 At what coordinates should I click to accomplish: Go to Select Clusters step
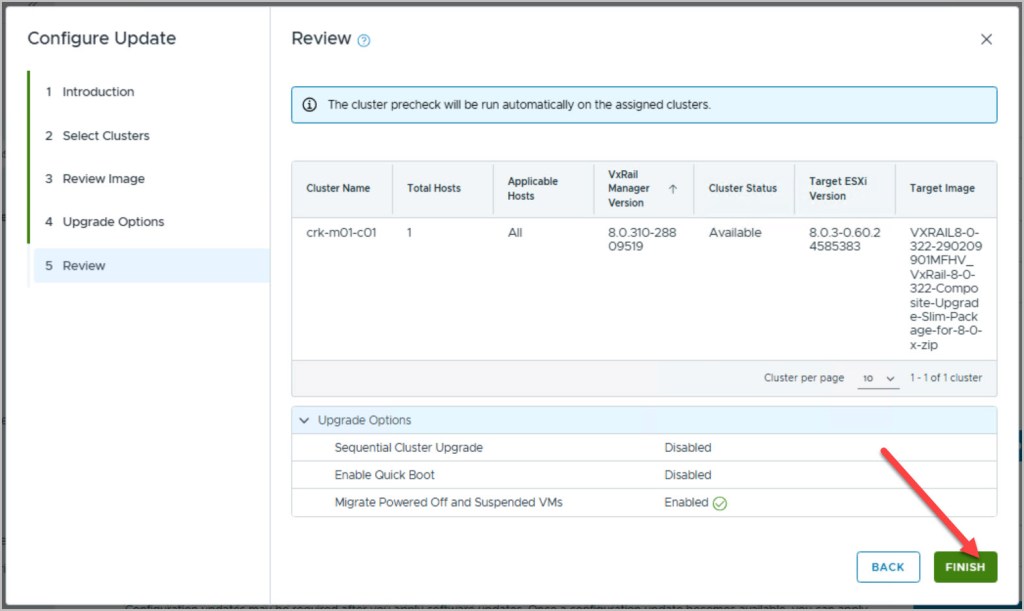pos(105,136)
